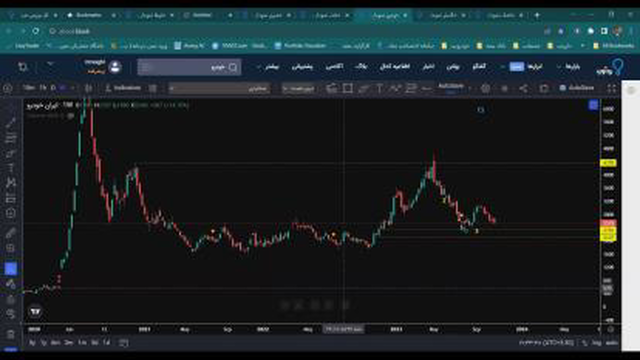
Task: Select the left-toolbar text annotation tool
Action: 11,168
